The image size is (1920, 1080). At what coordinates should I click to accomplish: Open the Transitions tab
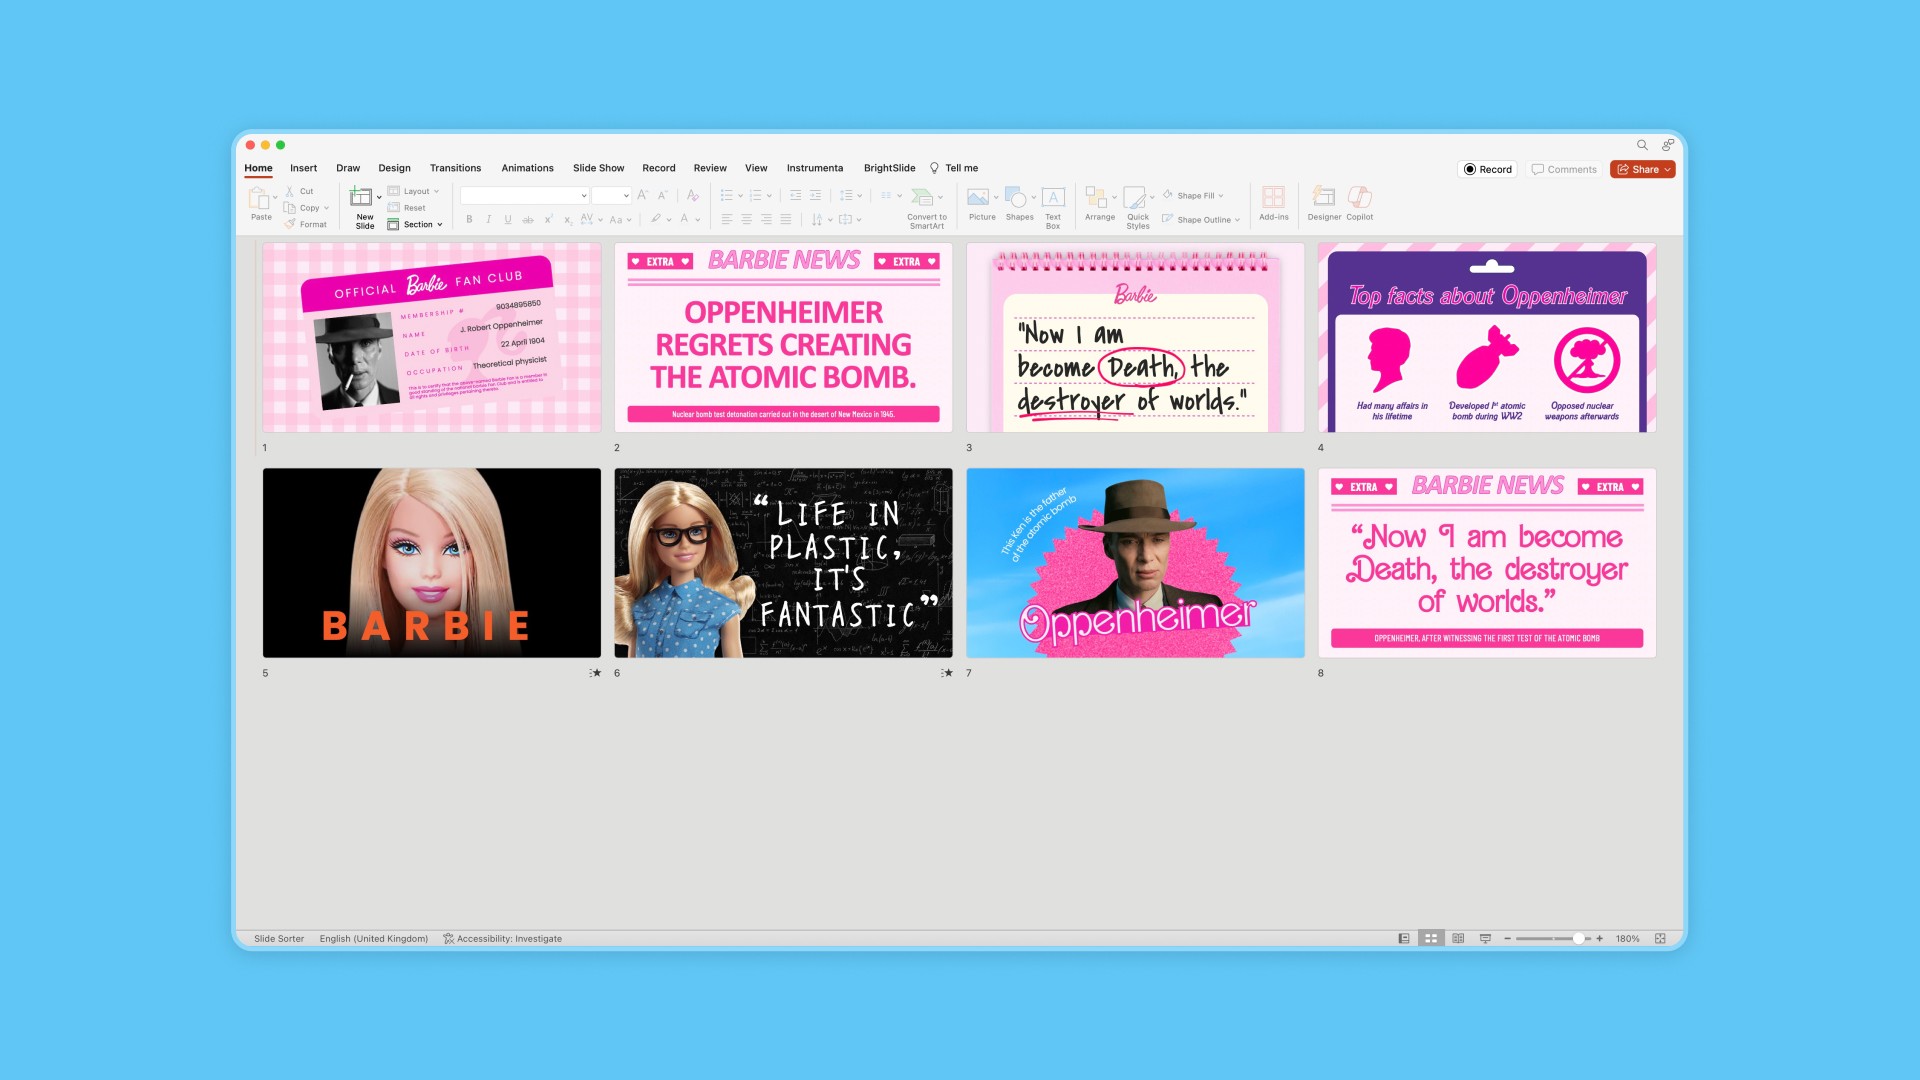[x=455, y=168]
